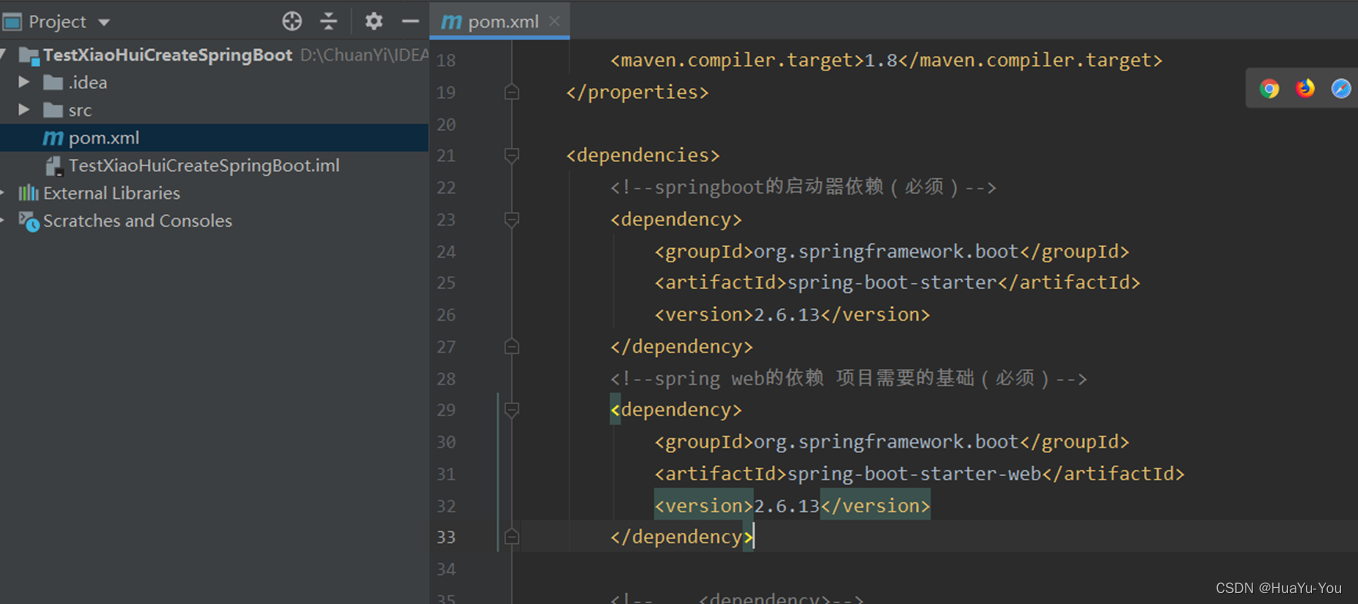Image resolution: width=1358 pixels, height=604 pixels.
Task: Select the Maven icon next to pom.xml tab
Action: point(451,20)
